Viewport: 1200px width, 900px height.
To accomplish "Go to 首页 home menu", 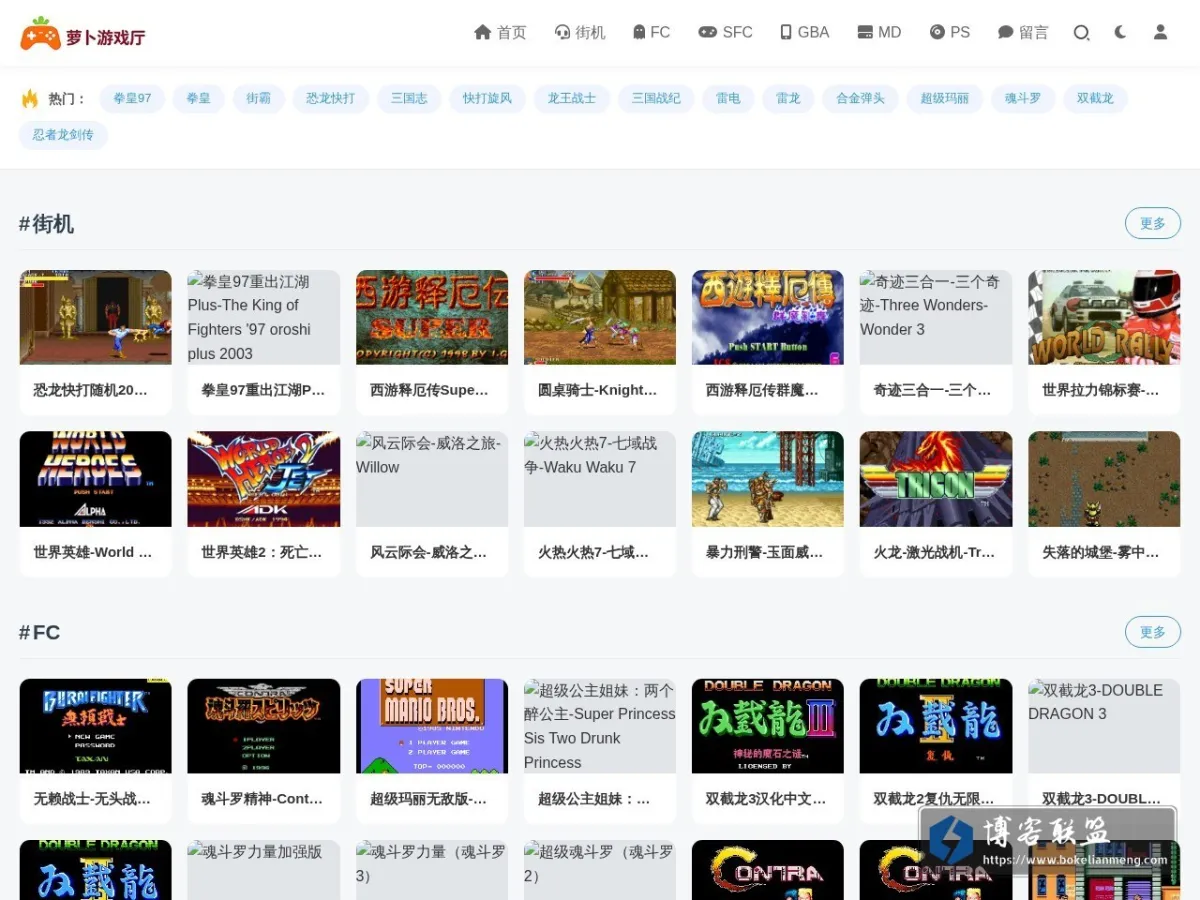I will (x=500, y=32).
